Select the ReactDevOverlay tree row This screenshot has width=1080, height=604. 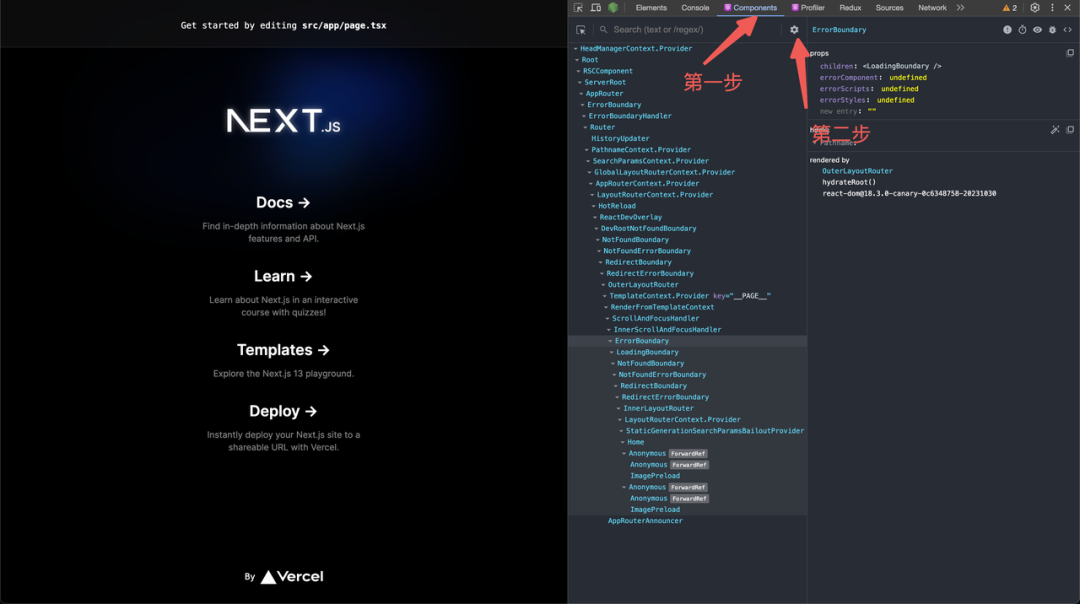(x=687, y=217)
